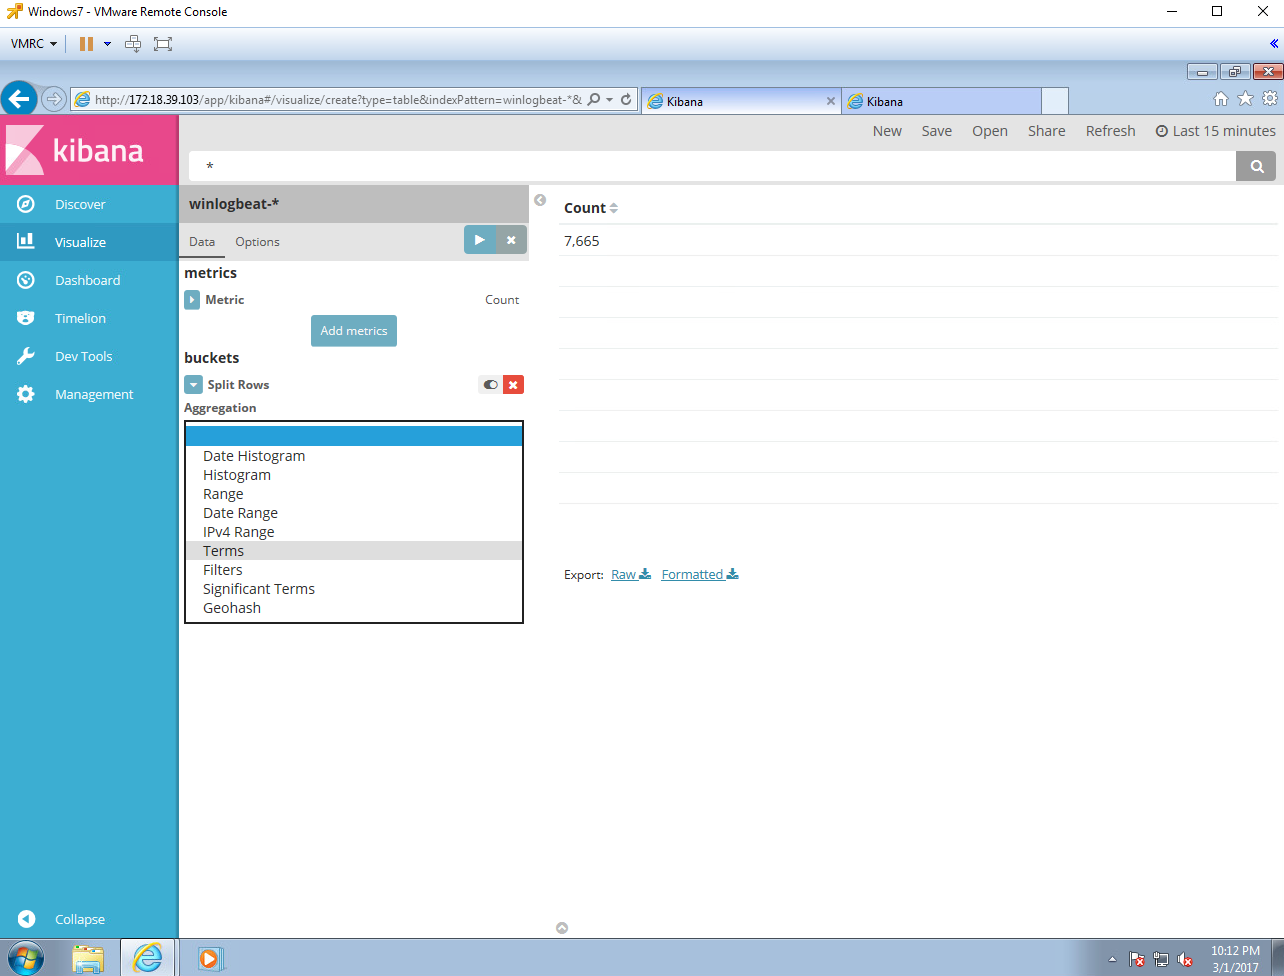Close the first Kibana browser tab
The height and width of the screenshot is (976, 1284).
[830, 101]
